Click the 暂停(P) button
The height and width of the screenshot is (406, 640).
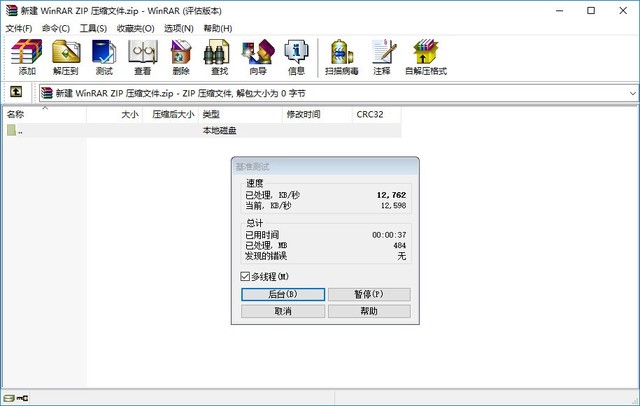coord(369,294)
